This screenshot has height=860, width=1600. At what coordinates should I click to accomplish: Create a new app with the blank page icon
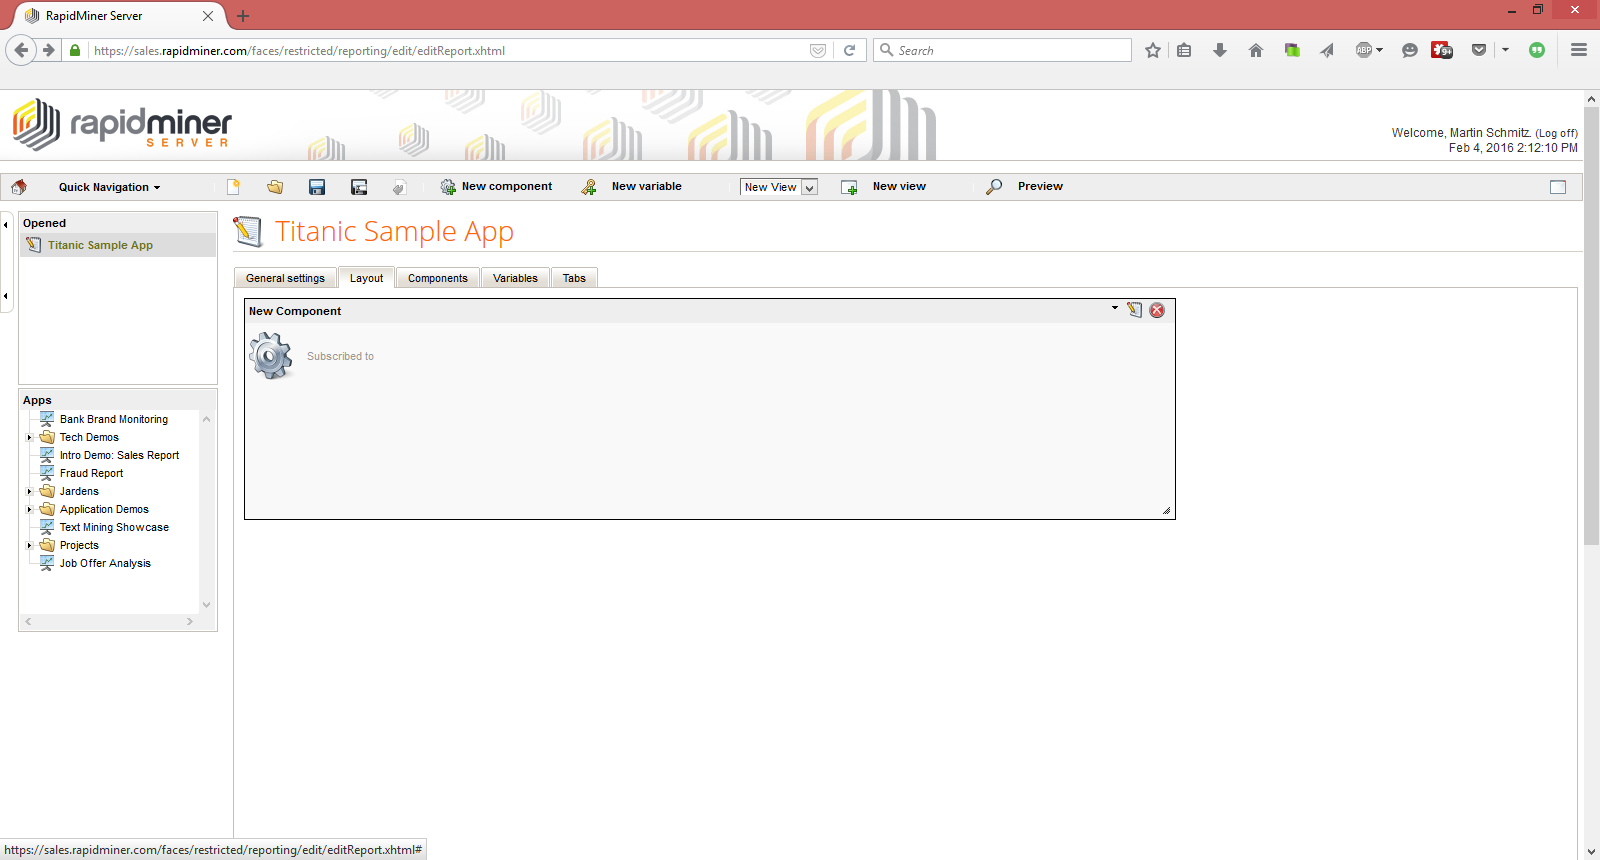[233, 187]
